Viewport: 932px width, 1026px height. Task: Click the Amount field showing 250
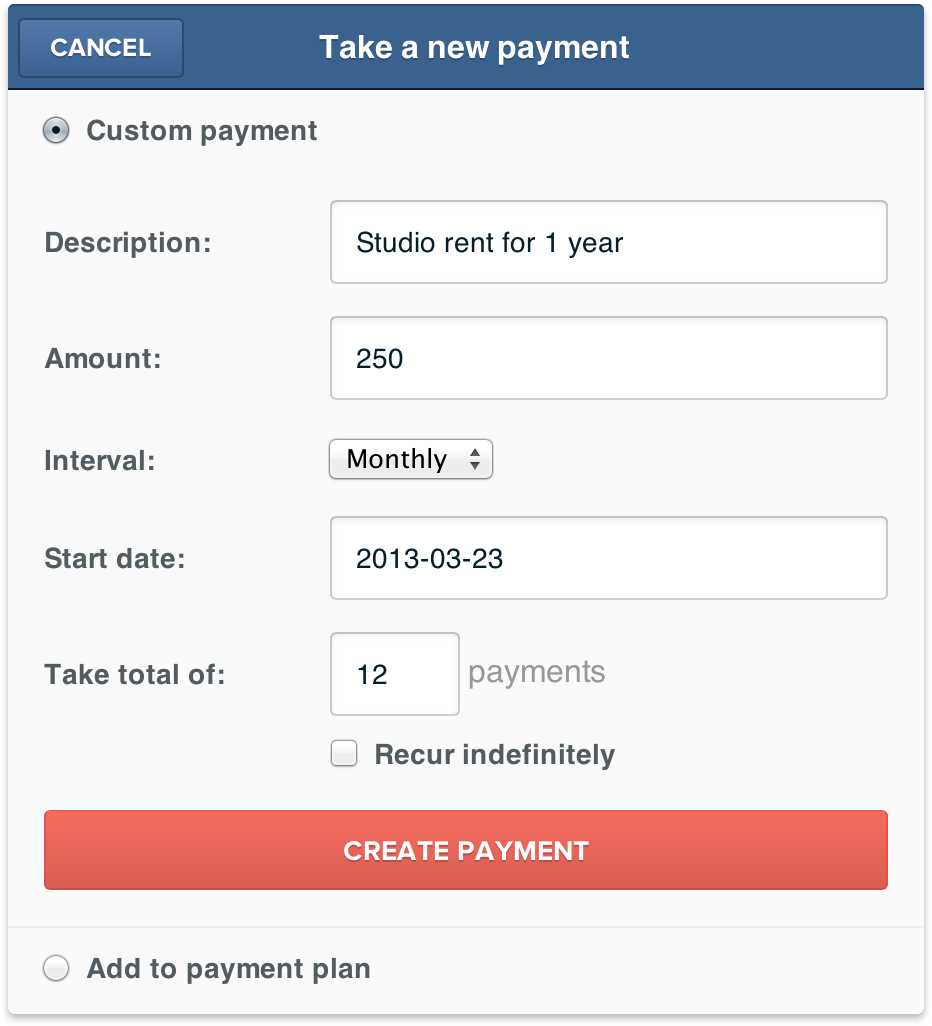tap(608, 358)
